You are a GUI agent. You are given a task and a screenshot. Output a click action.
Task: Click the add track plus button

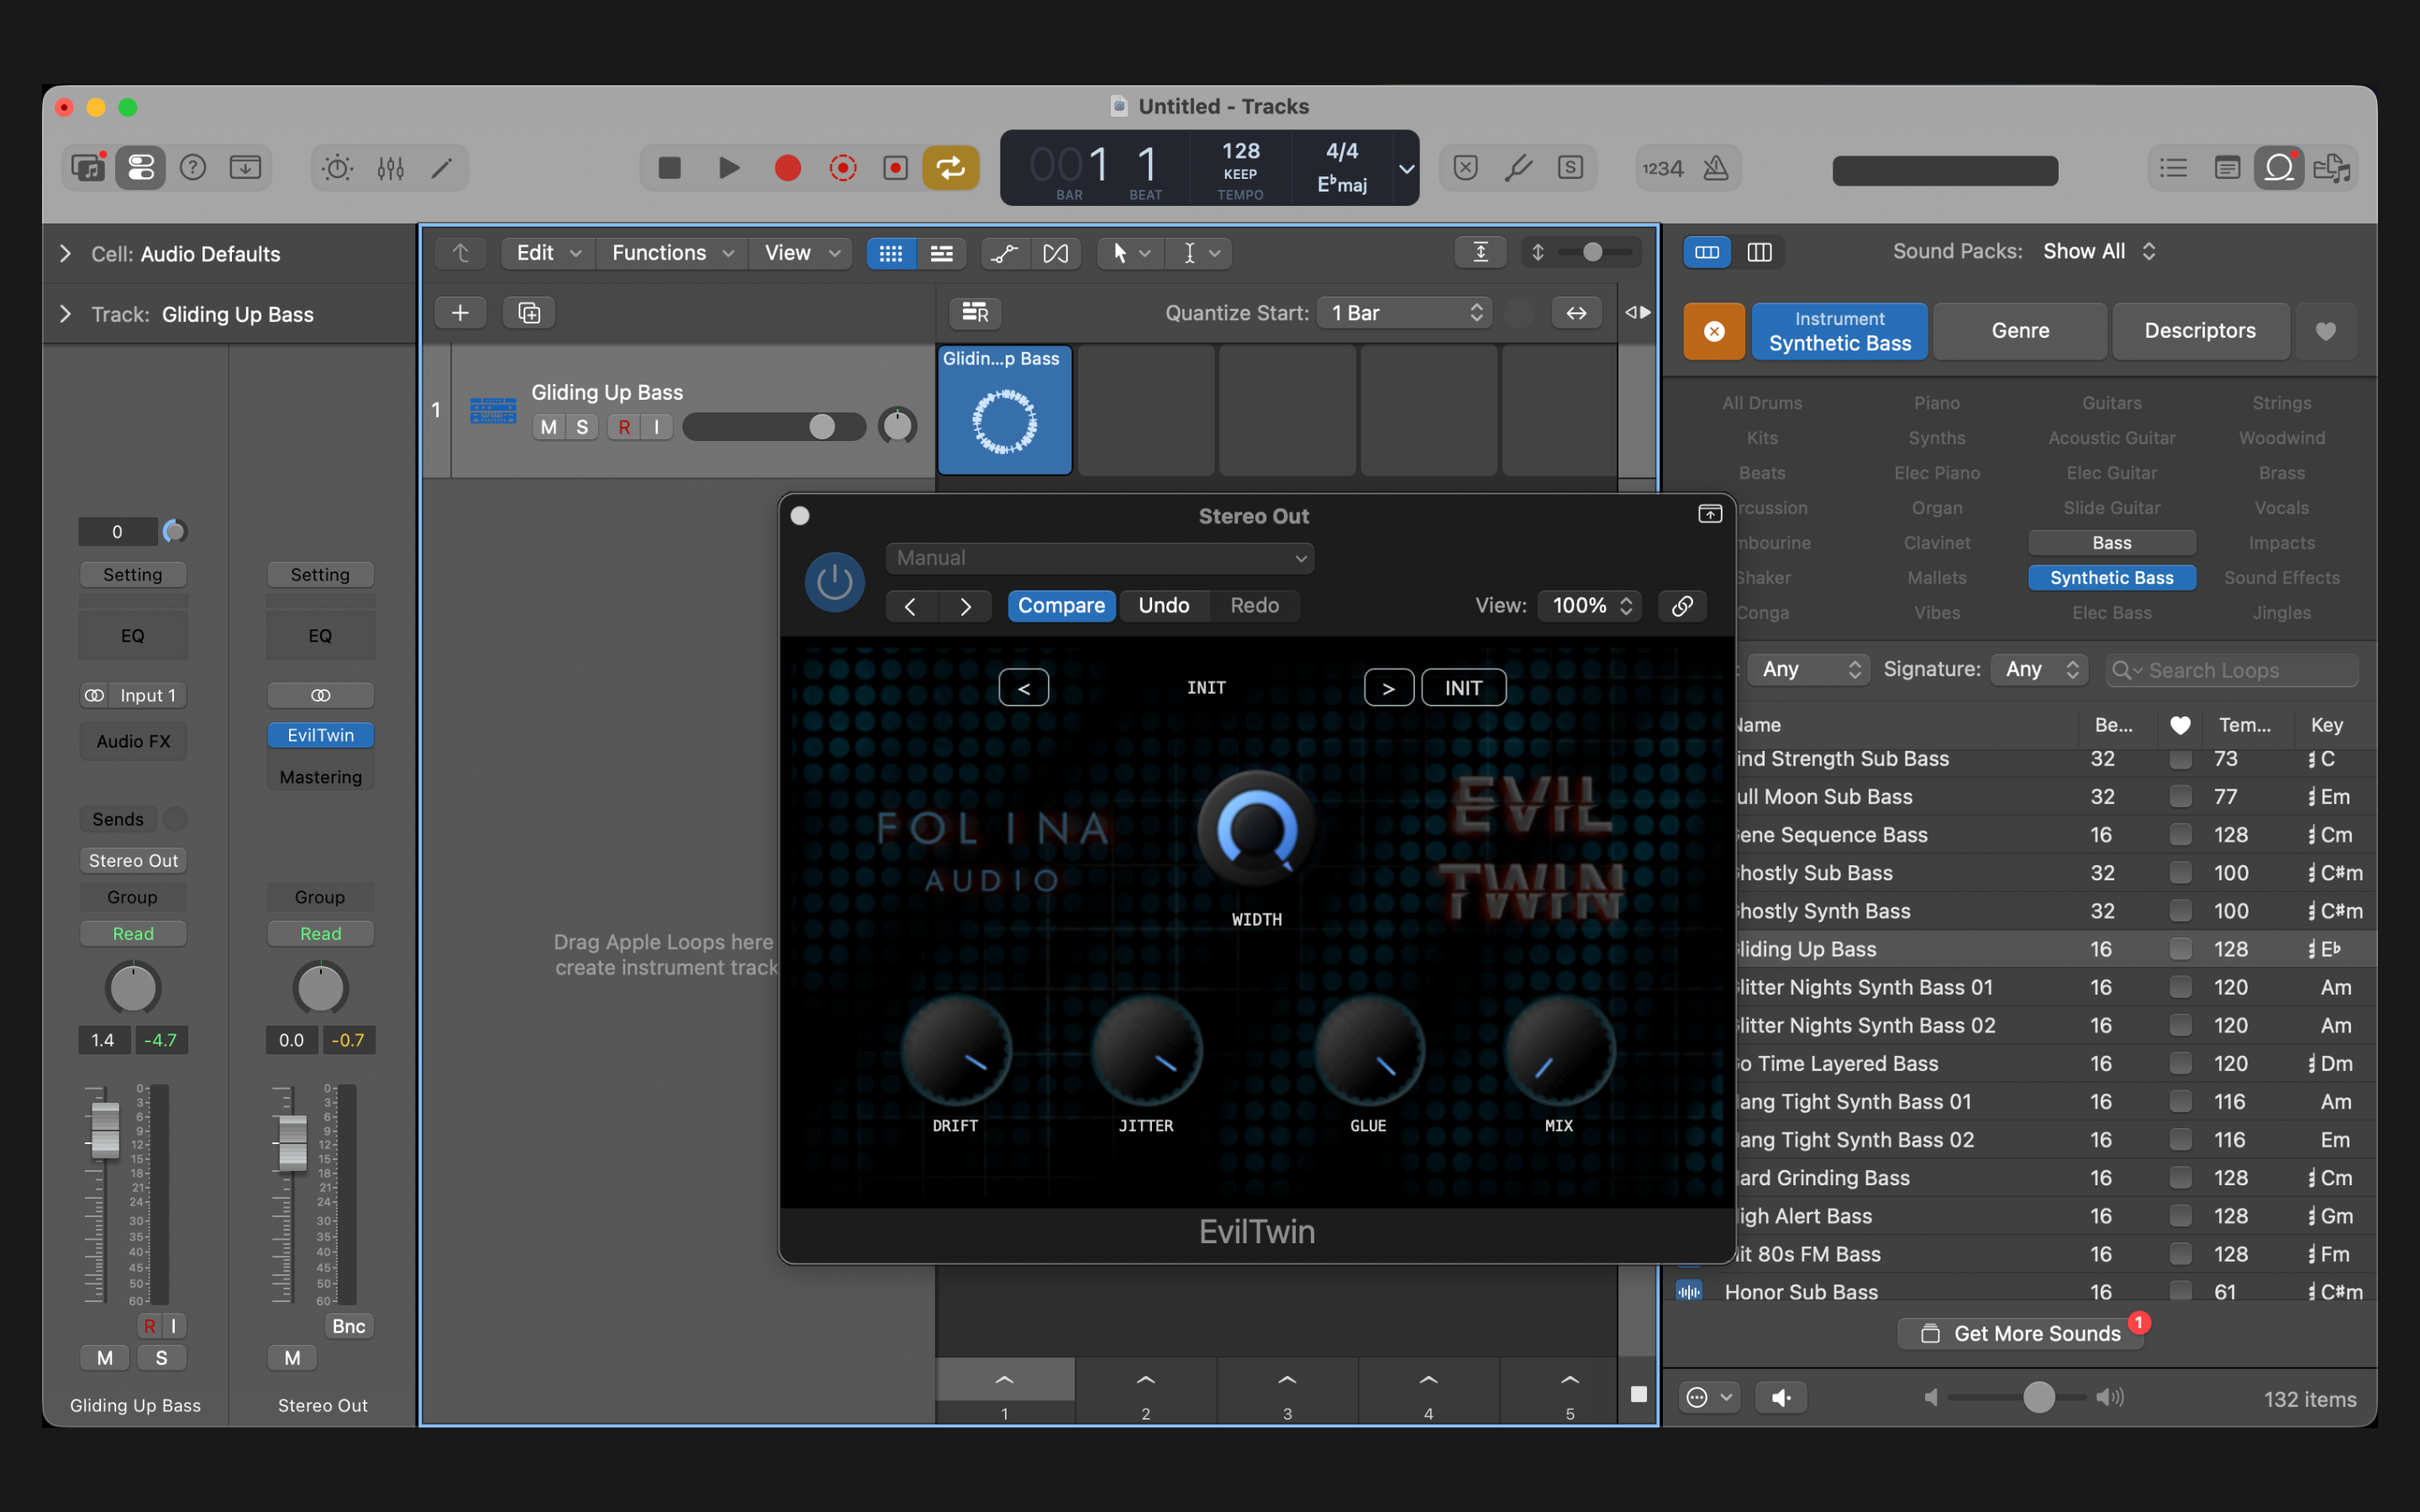pyautogui.click(x=460, y=313)
